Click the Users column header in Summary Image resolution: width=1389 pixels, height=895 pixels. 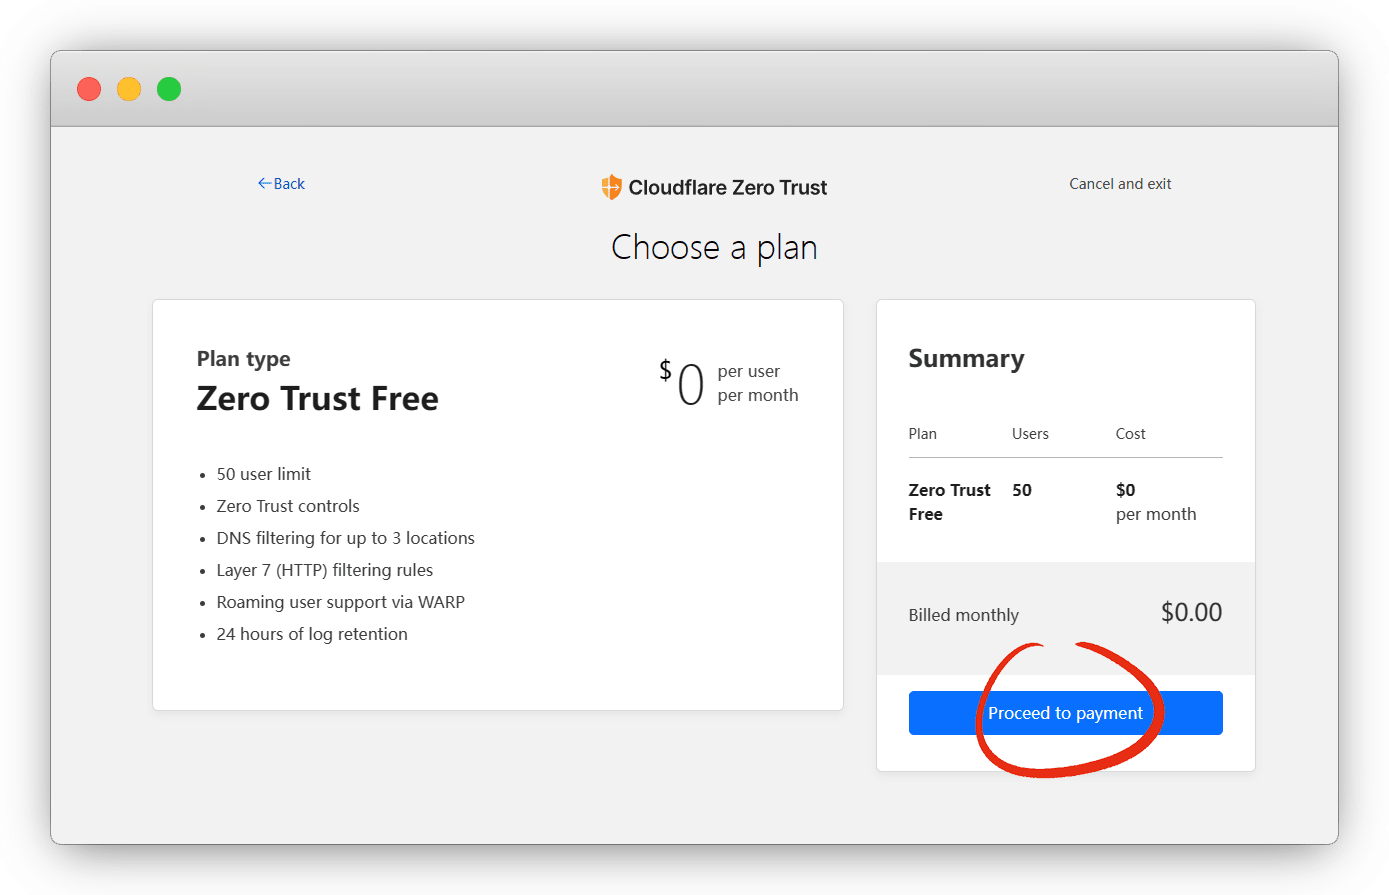1030,434
